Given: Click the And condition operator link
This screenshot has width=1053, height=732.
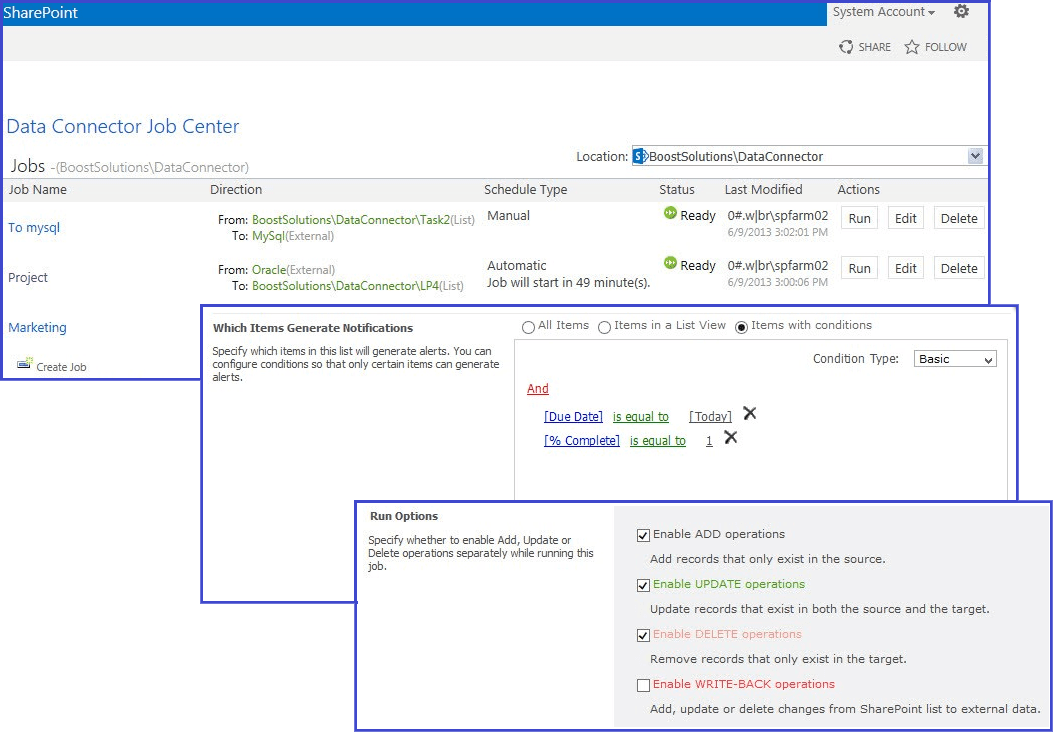Looking at the screenshot, I should coord(537,389).
